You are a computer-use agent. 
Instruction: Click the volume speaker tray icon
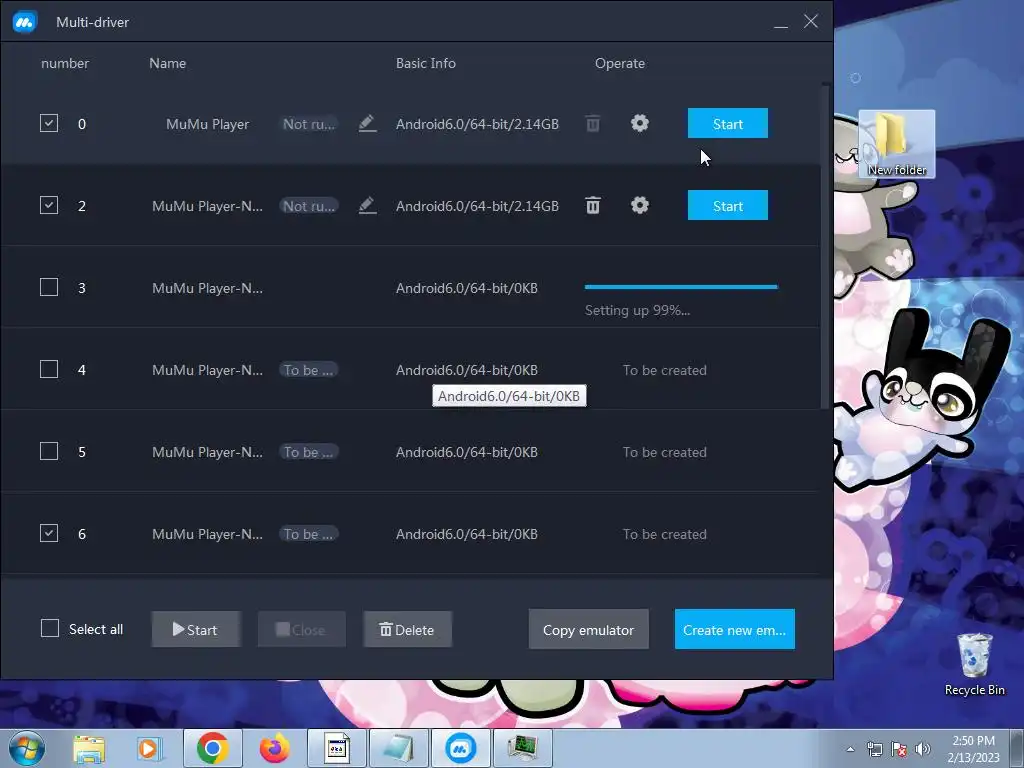pos(922,749)
